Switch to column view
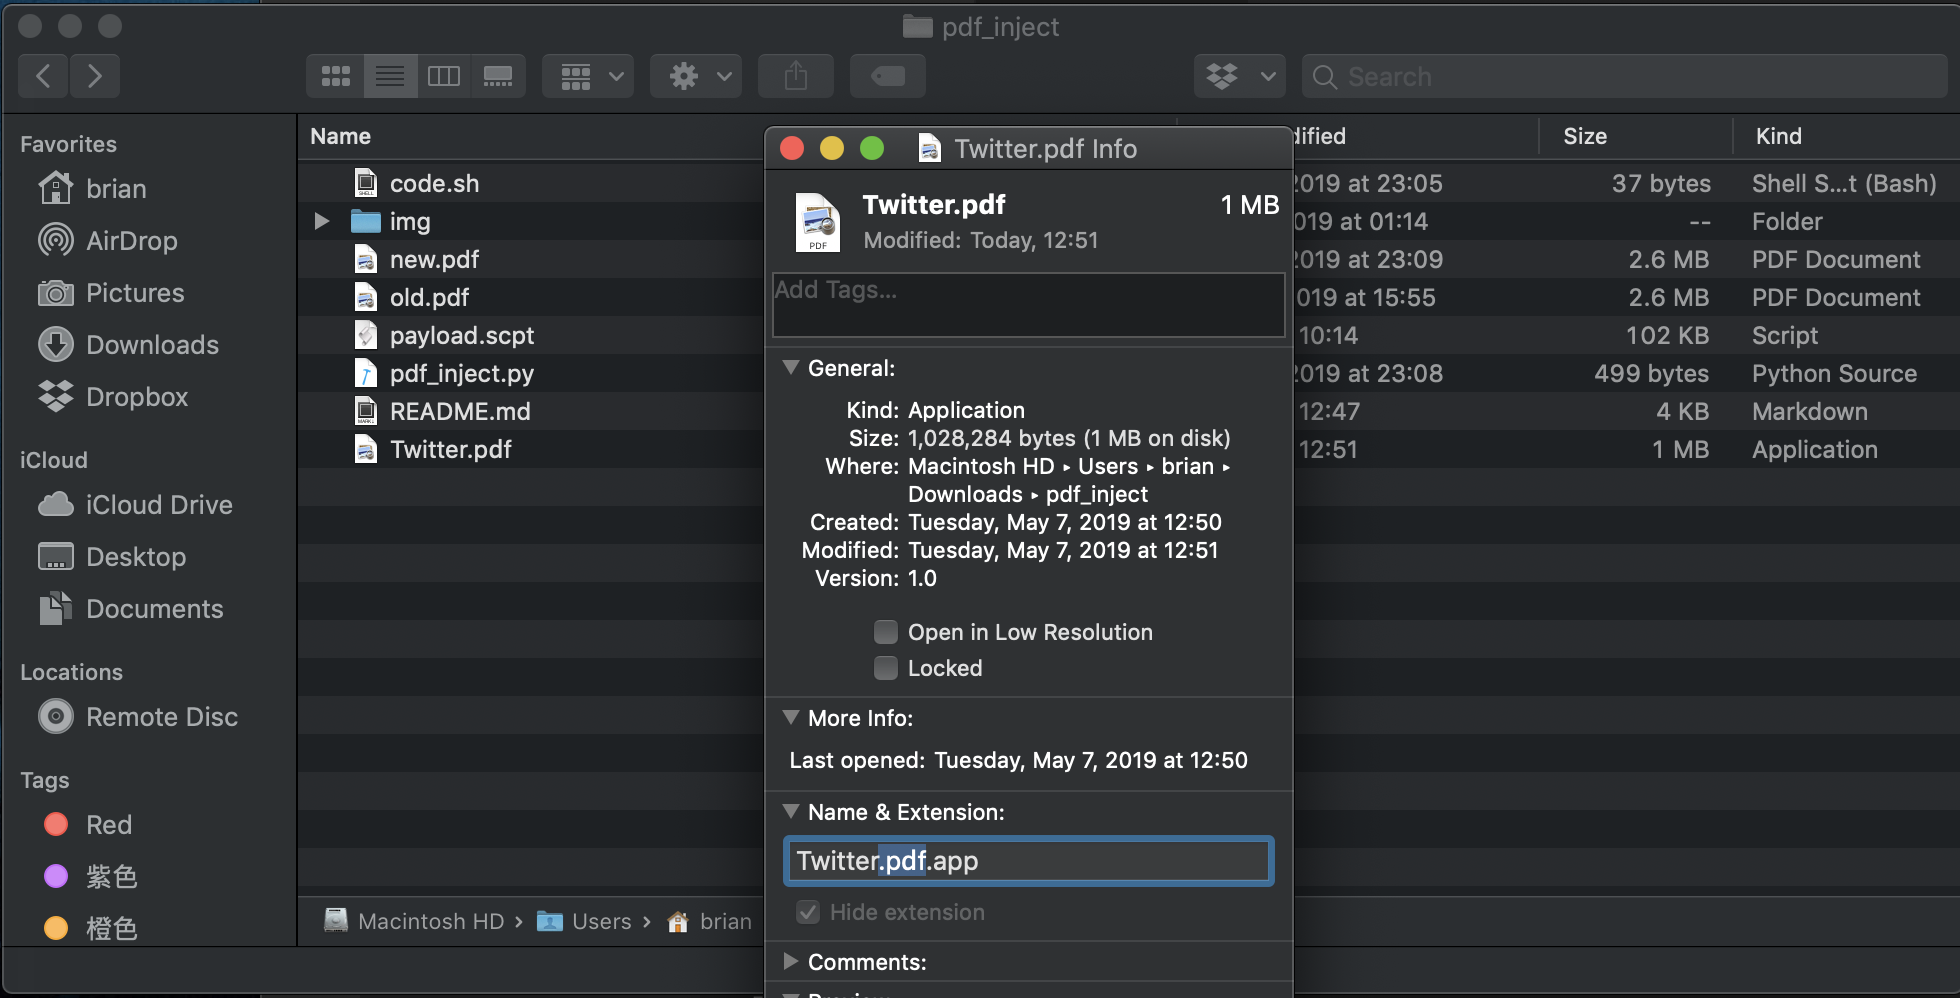Screen dimensions: 1960x998 point(444,76)
